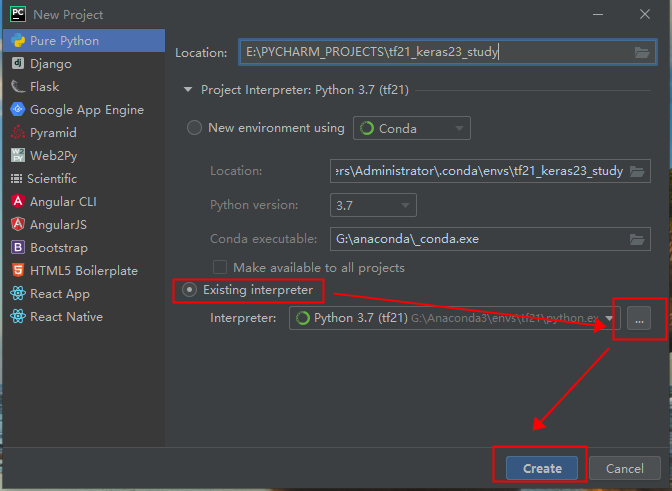
Task: Pick the Google App Engine icon
Action: [17, 110]
